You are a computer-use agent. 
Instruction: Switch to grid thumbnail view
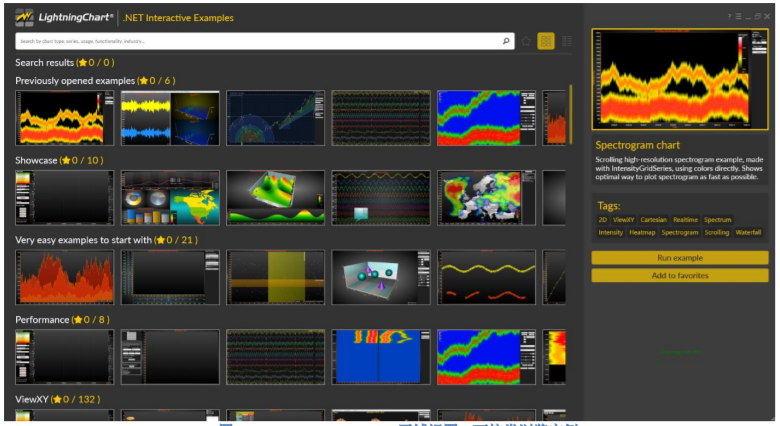point(546,41)
